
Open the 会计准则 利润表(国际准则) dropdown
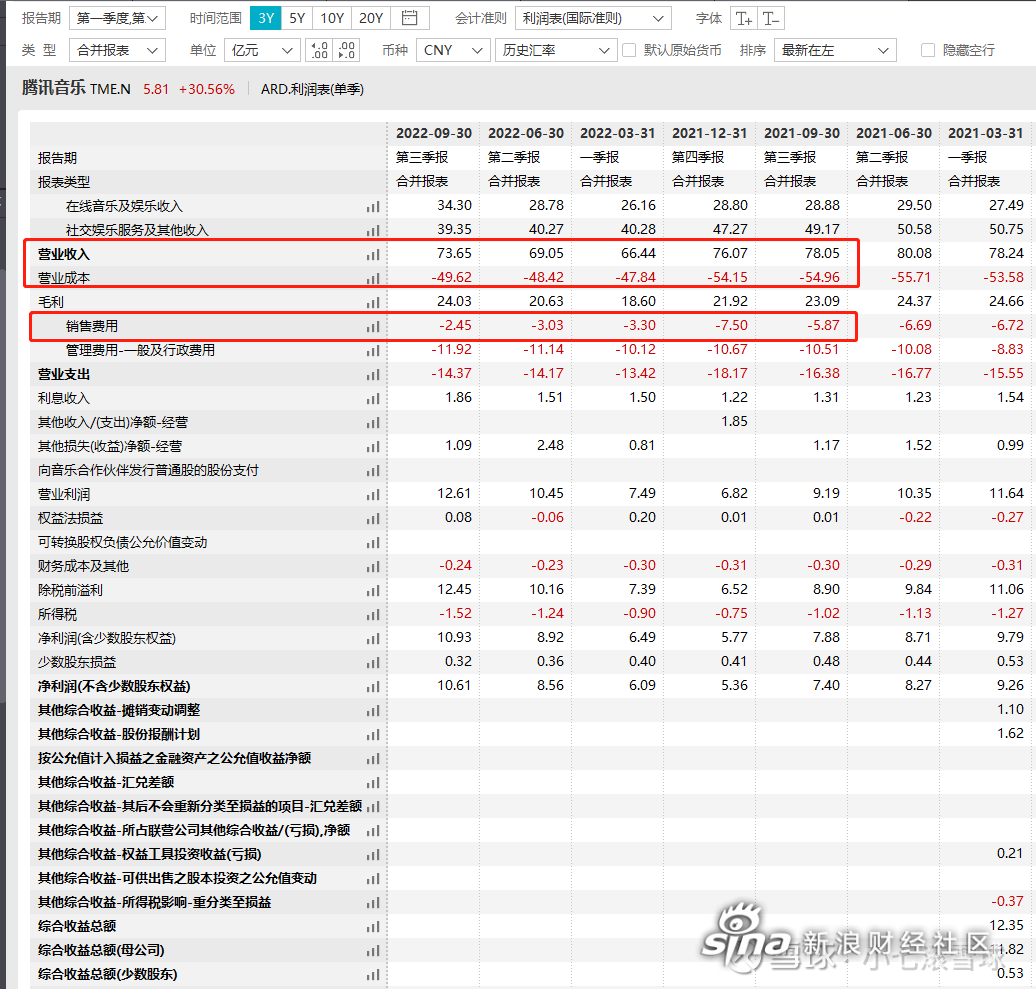593,18
